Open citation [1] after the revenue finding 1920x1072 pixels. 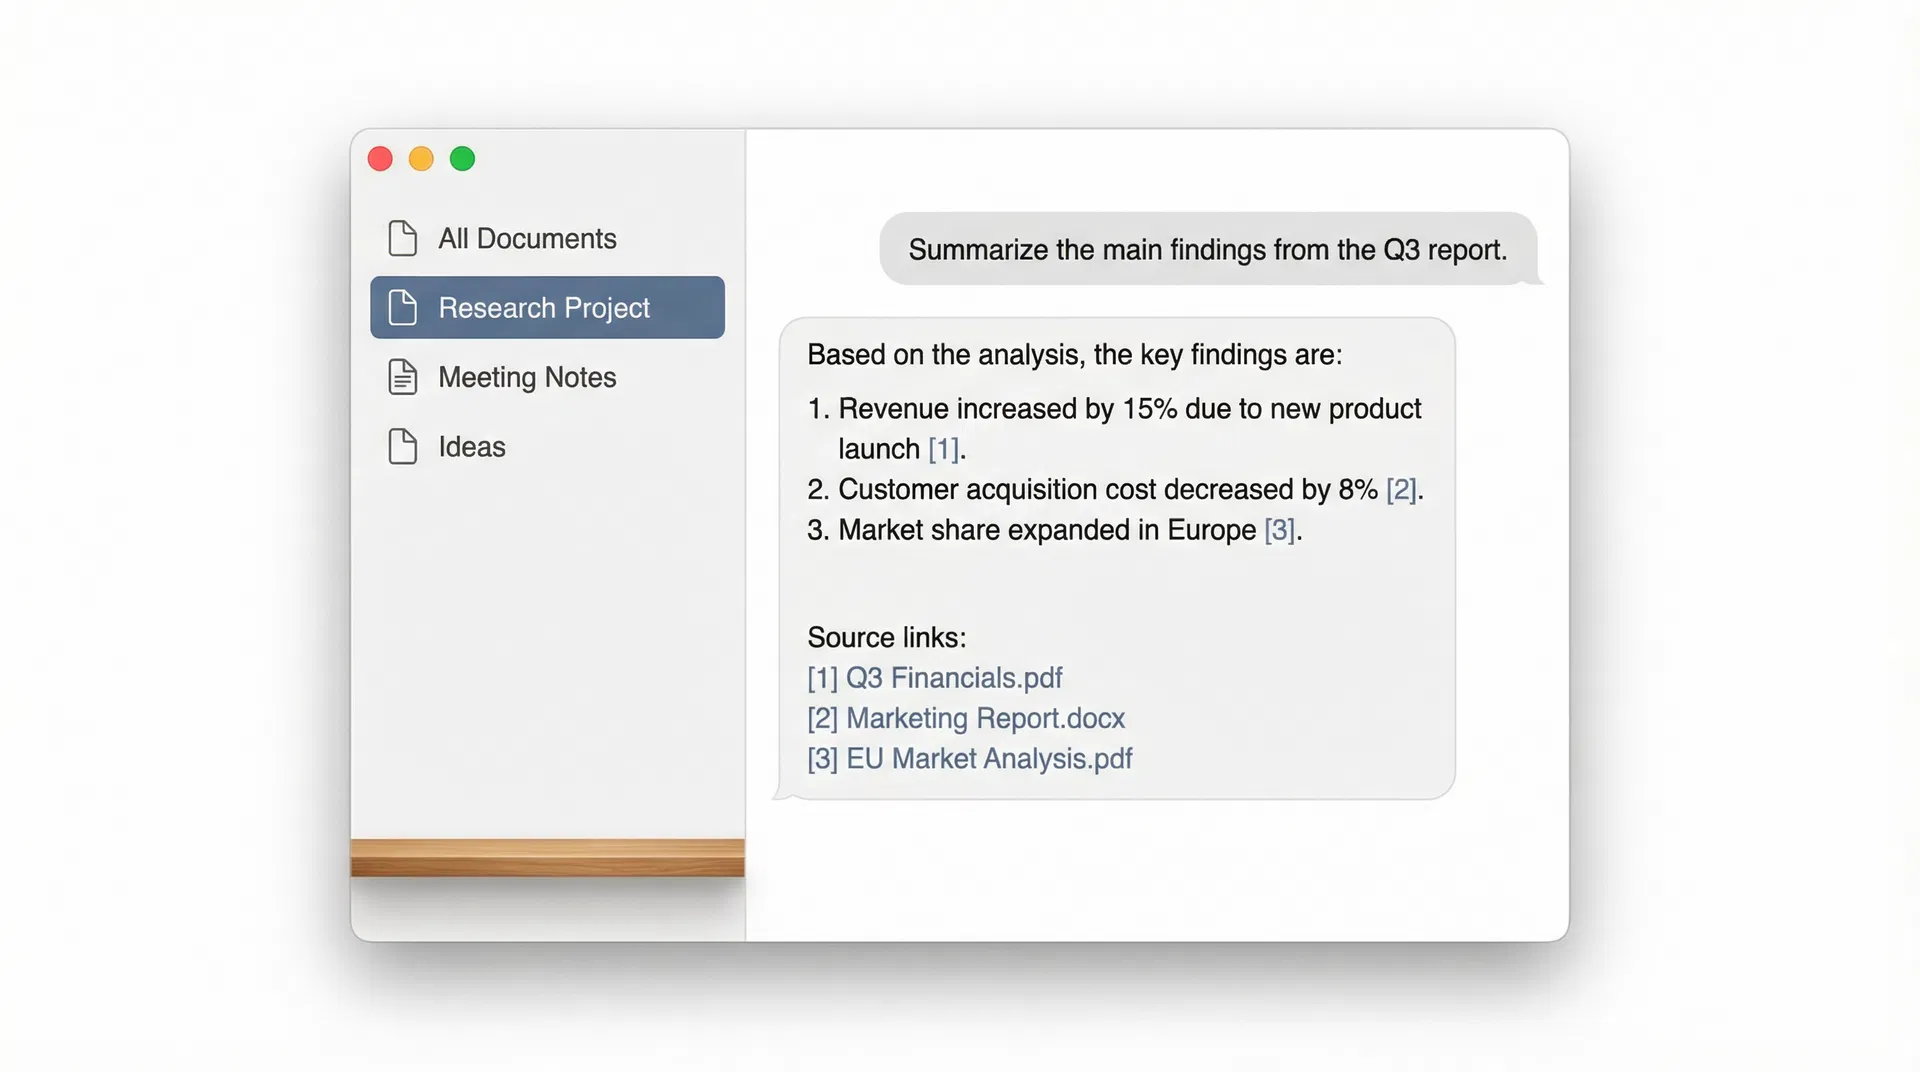pyautogui.click(x=944, y=449)
